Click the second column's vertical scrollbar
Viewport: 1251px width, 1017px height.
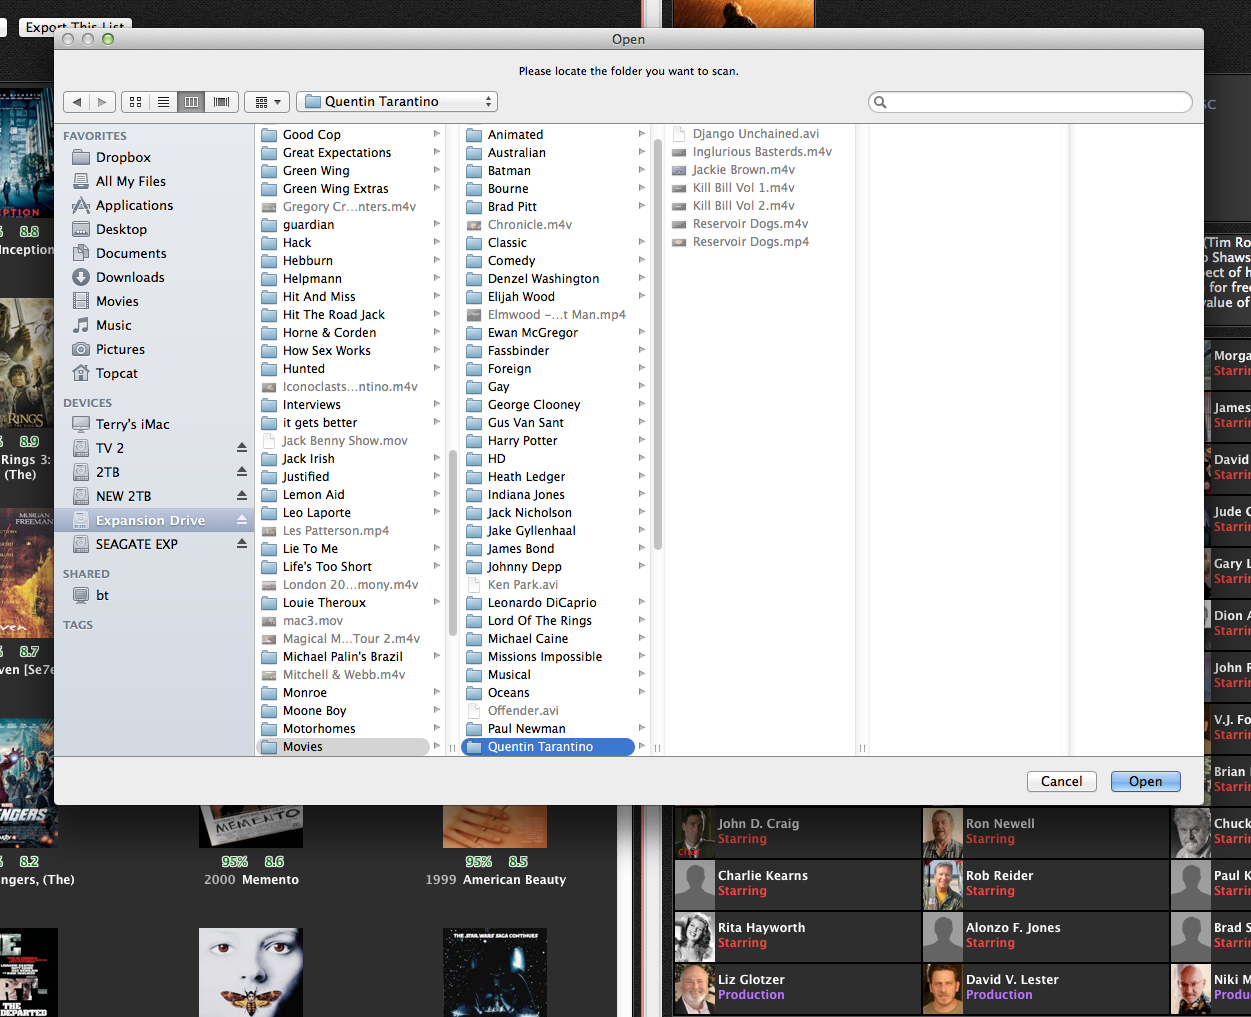point(657,344)
